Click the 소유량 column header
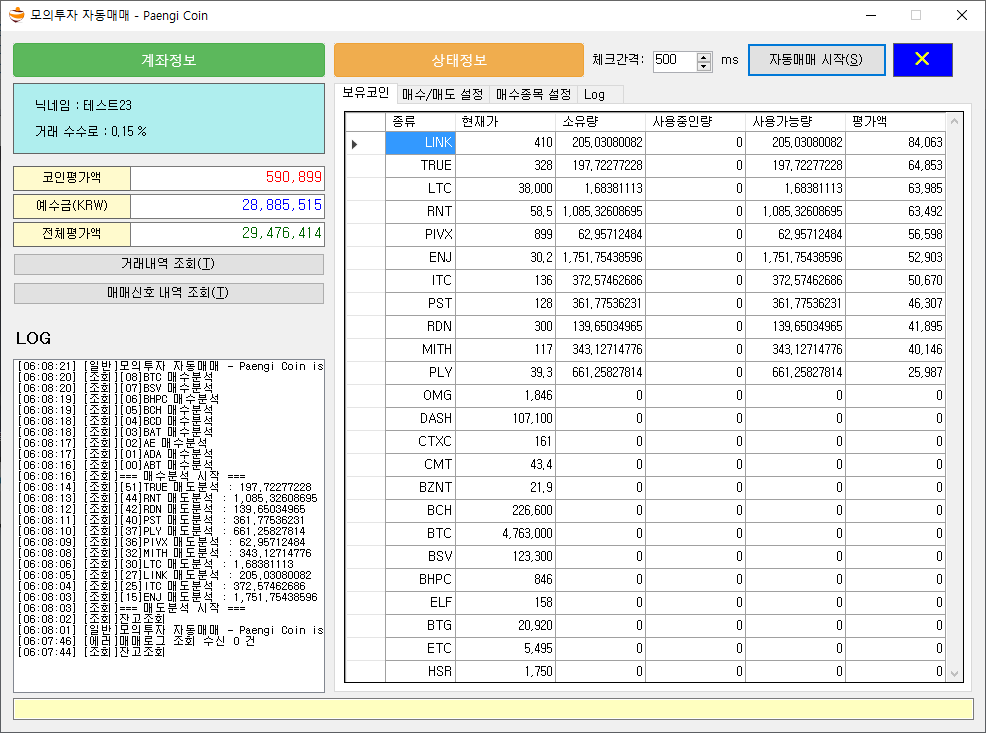 600,121
